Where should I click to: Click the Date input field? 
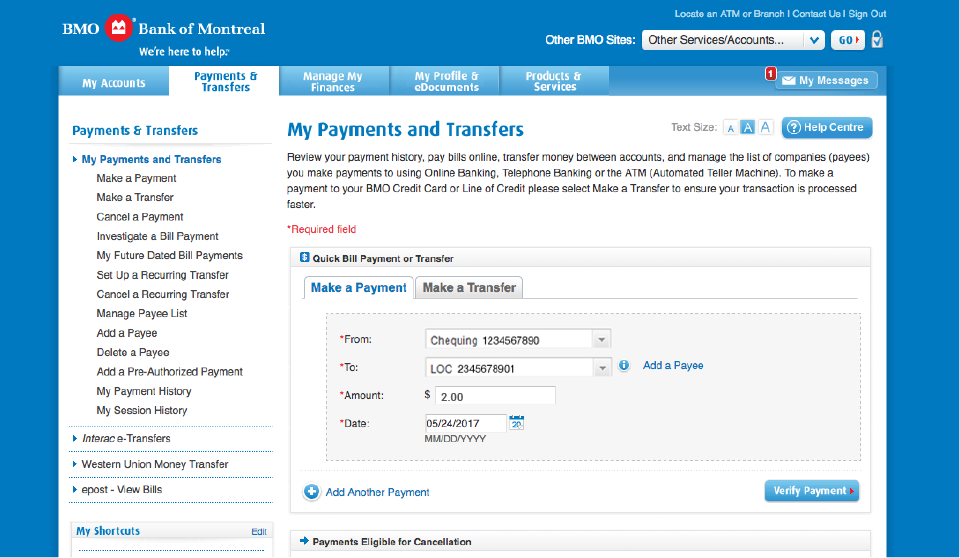[x=465, y=423]
